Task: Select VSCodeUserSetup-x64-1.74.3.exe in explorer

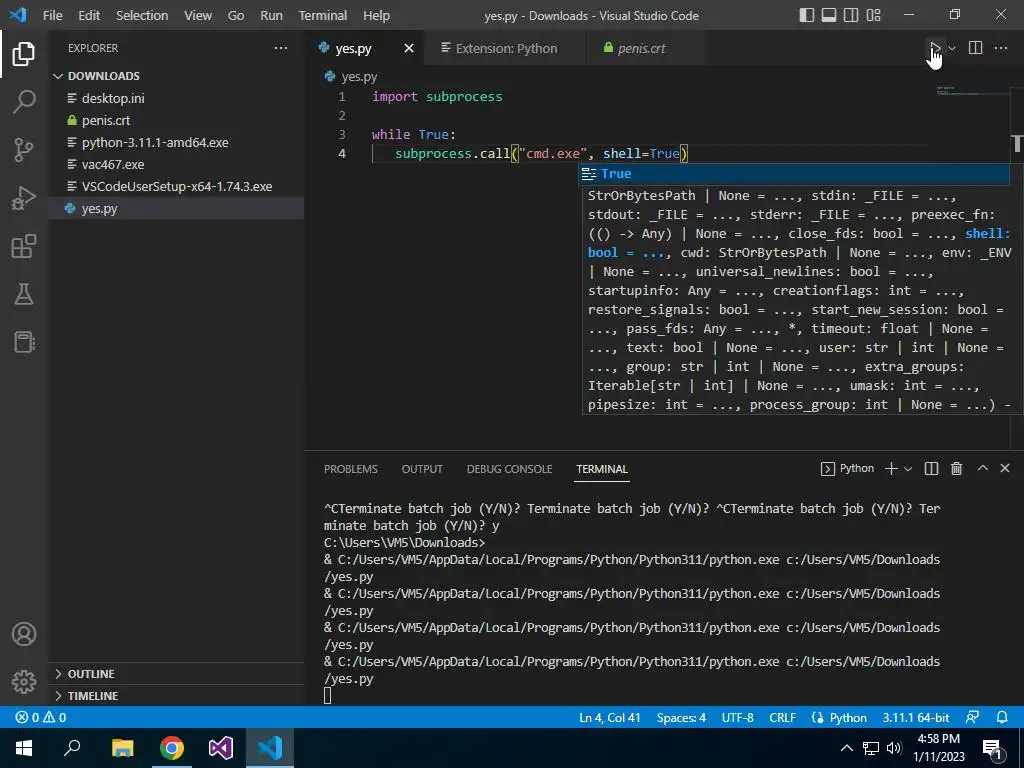Action: (x=176, y=186)
